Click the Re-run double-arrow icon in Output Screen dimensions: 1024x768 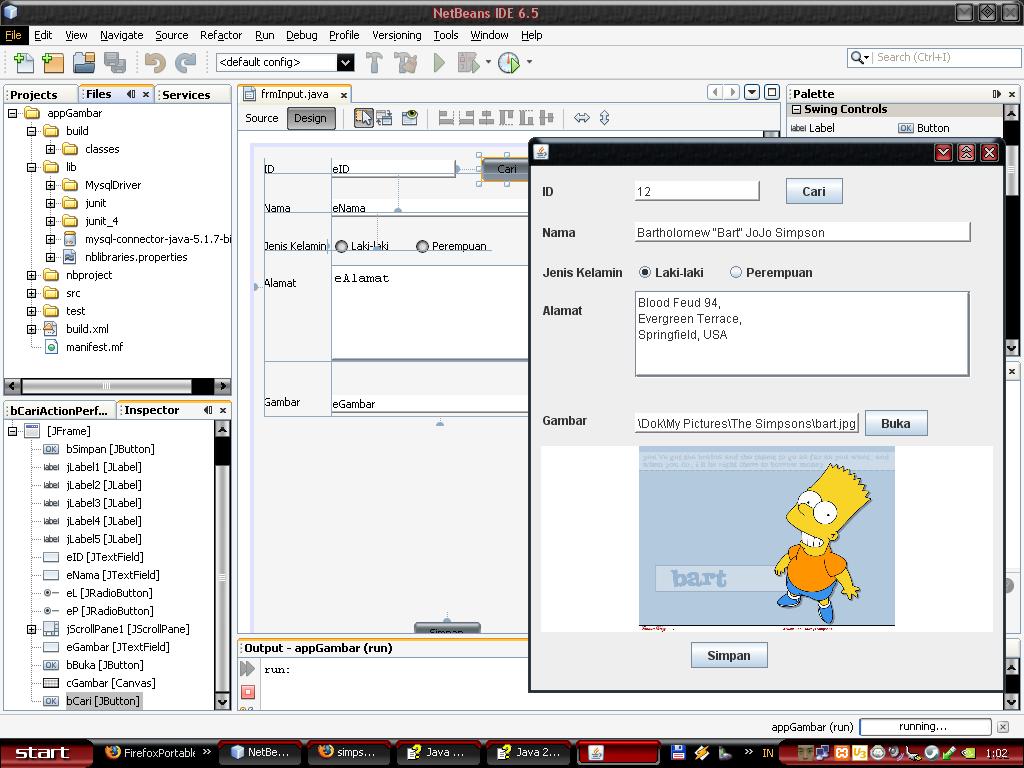(x=248, y=669)
